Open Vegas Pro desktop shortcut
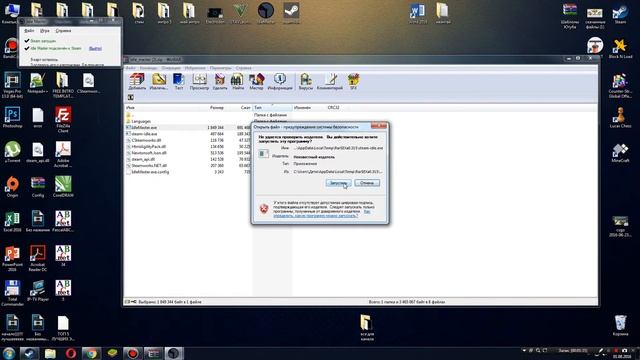 12,85
